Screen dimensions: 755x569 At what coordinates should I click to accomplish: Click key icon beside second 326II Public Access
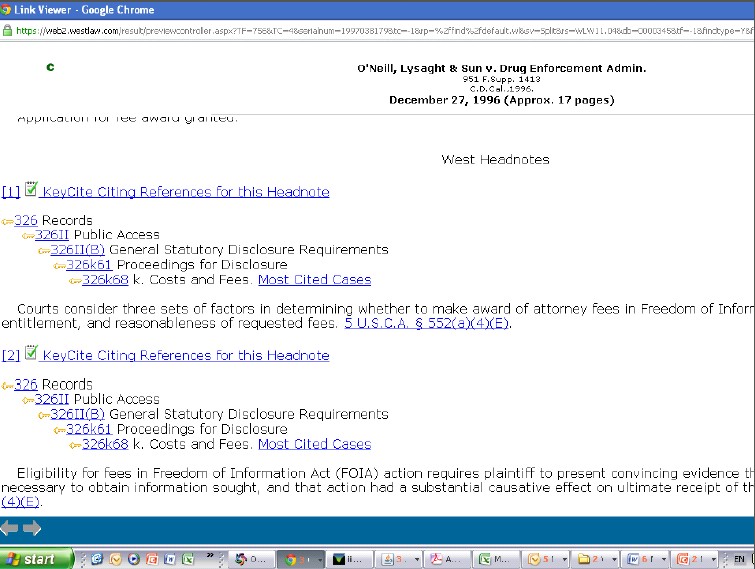coord(28,401)
